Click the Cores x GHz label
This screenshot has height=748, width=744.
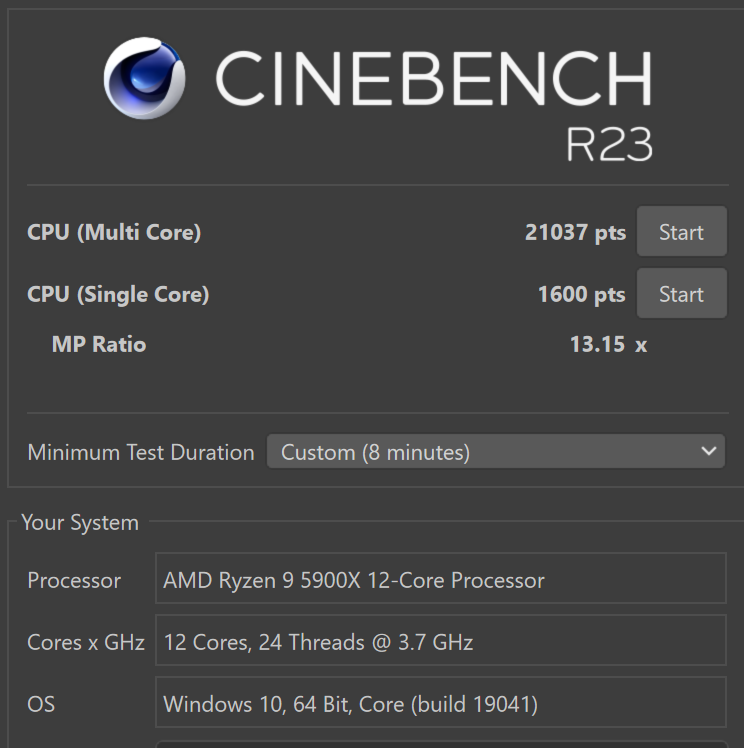[x=86, y=642]
